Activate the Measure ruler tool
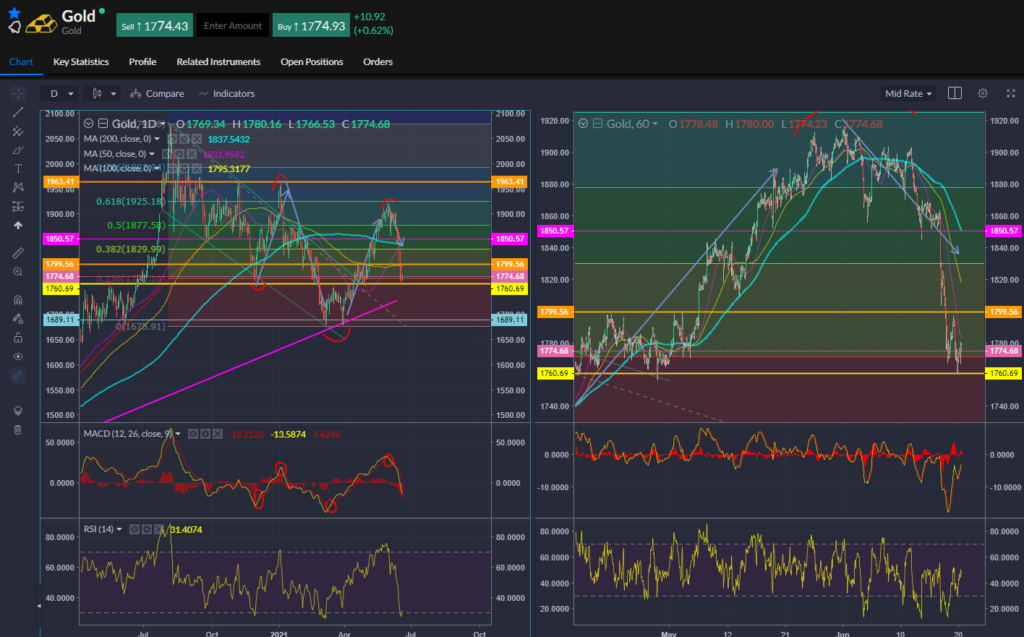 (17, 252)
